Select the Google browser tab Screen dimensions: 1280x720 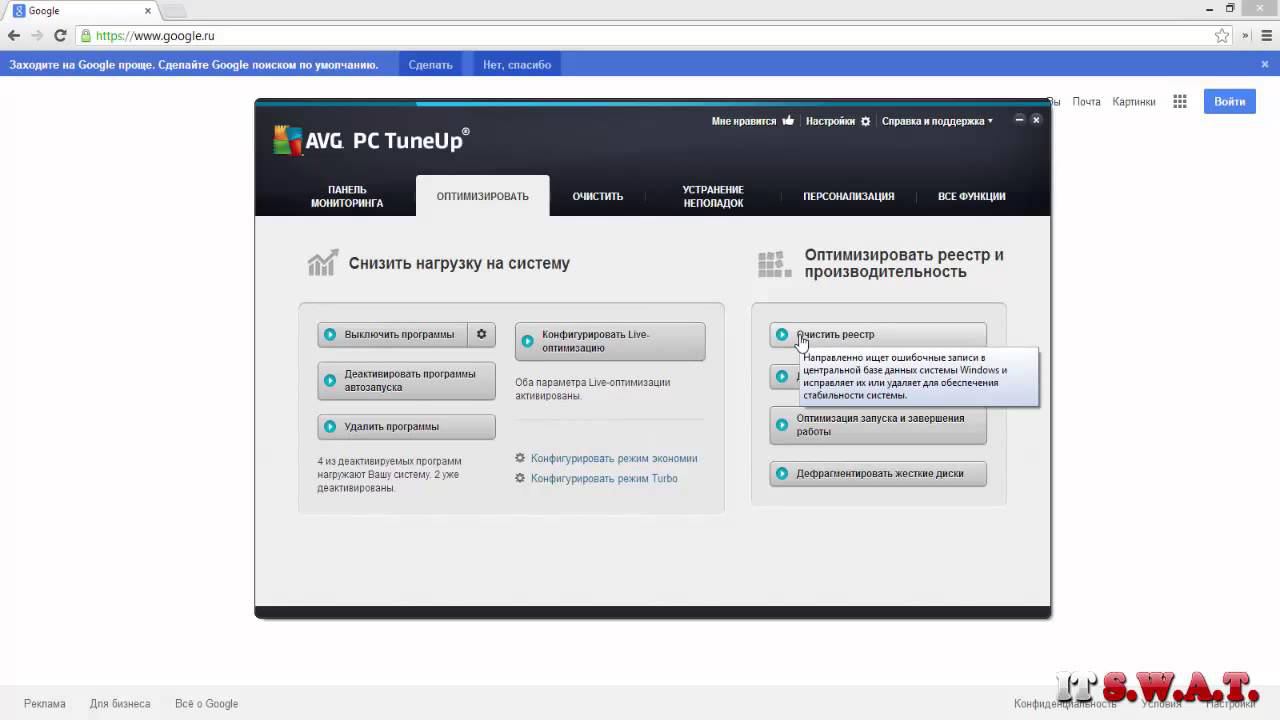point(80,11)
